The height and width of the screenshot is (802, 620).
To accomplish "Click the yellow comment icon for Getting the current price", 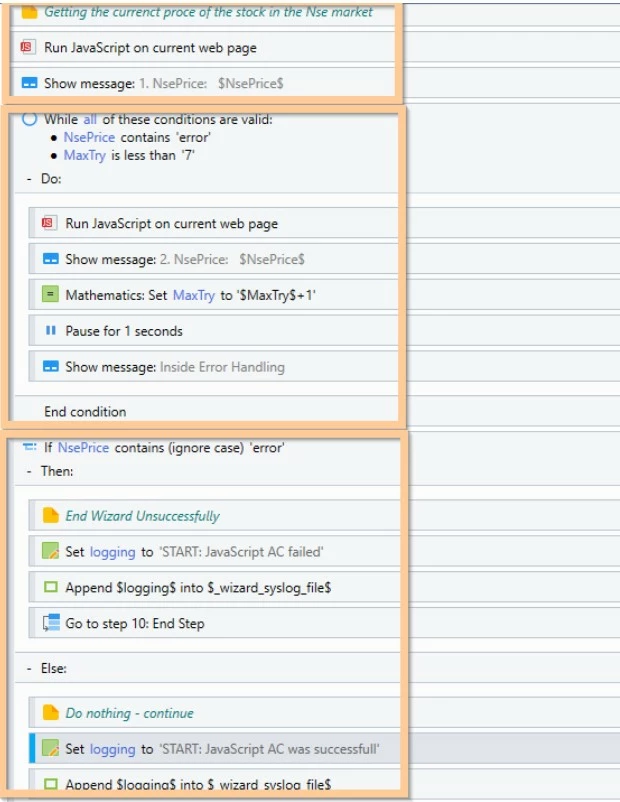I will 29,12.
